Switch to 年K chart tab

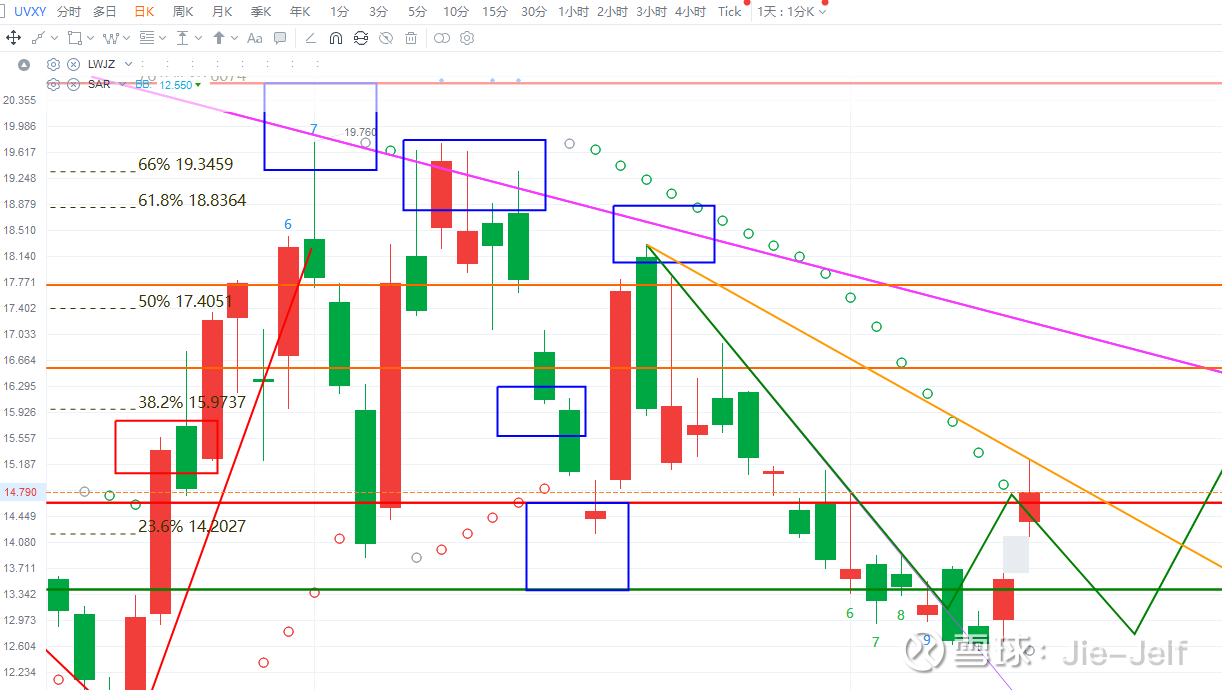(300, 12)
